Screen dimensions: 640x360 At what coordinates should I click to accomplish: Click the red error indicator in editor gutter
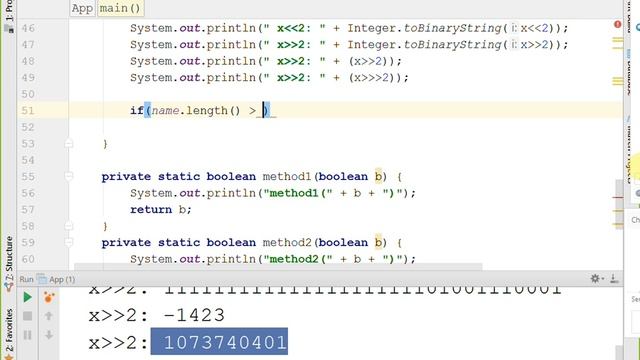pyautogui.click(x=618, y=24)
